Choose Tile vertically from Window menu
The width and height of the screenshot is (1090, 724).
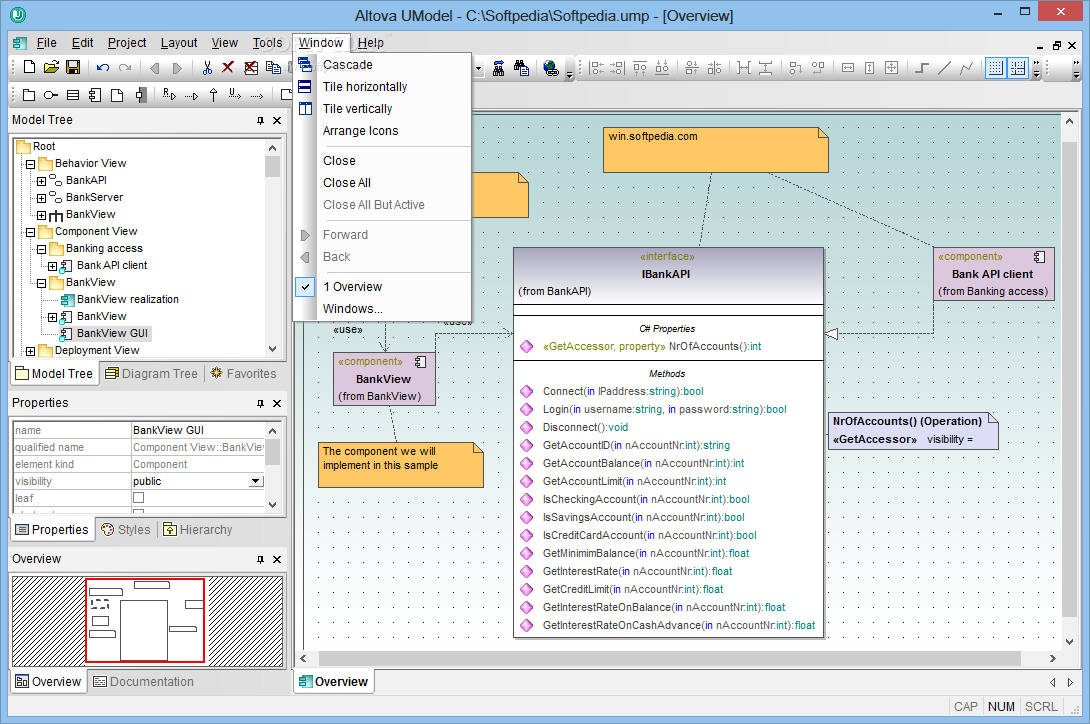[382, 109]
